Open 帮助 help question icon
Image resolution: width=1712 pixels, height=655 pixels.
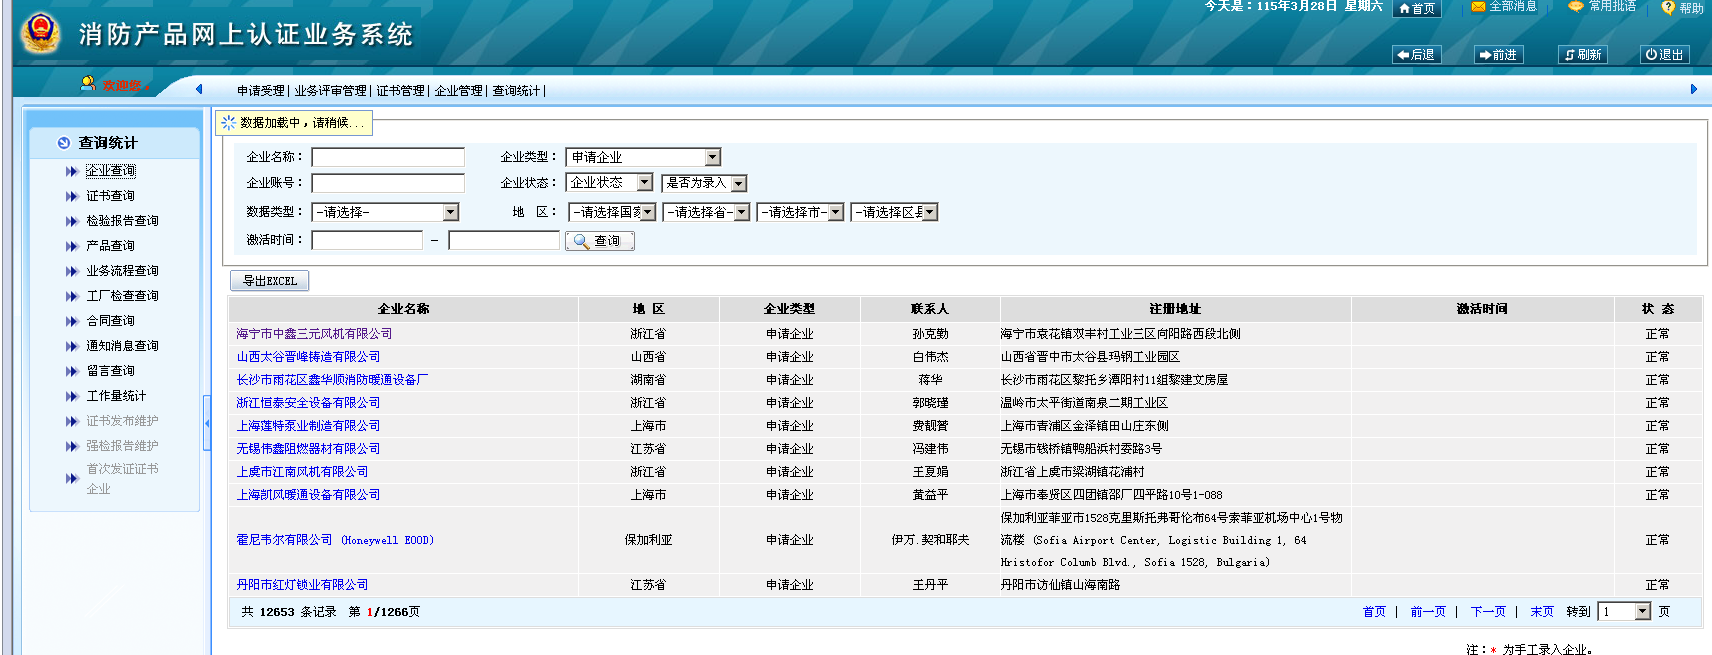click(1682, 8)
